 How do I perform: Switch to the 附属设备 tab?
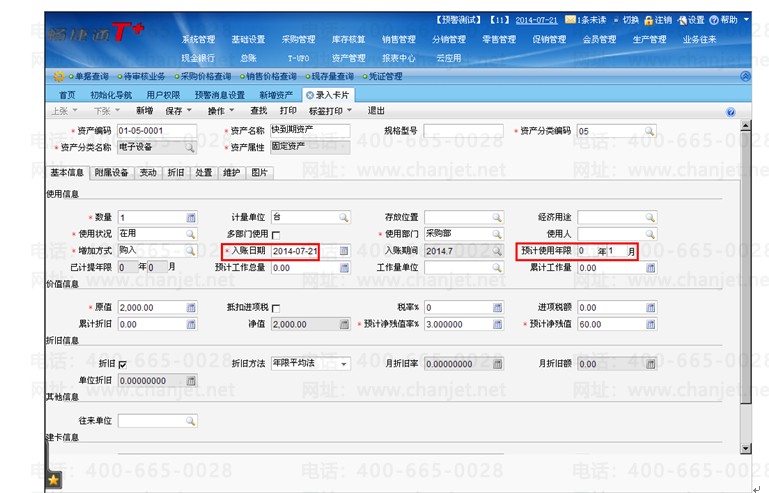(x=111, y=173)
